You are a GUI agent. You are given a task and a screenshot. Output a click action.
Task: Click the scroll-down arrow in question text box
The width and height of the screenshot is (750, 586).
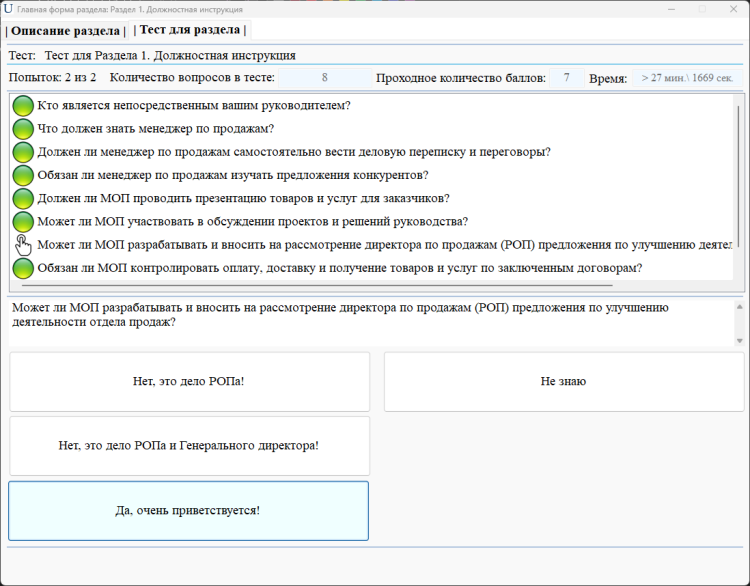(x=739, y=341)
